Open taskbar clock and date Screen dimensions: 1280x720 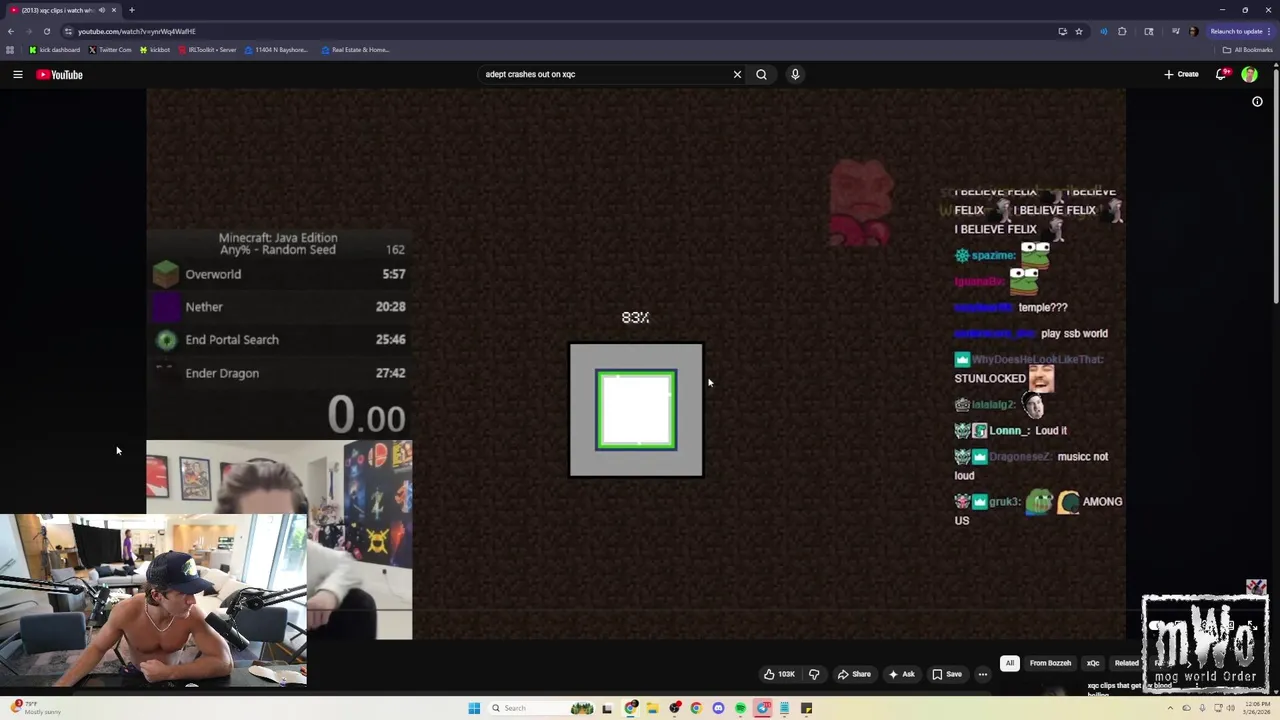1253,708
